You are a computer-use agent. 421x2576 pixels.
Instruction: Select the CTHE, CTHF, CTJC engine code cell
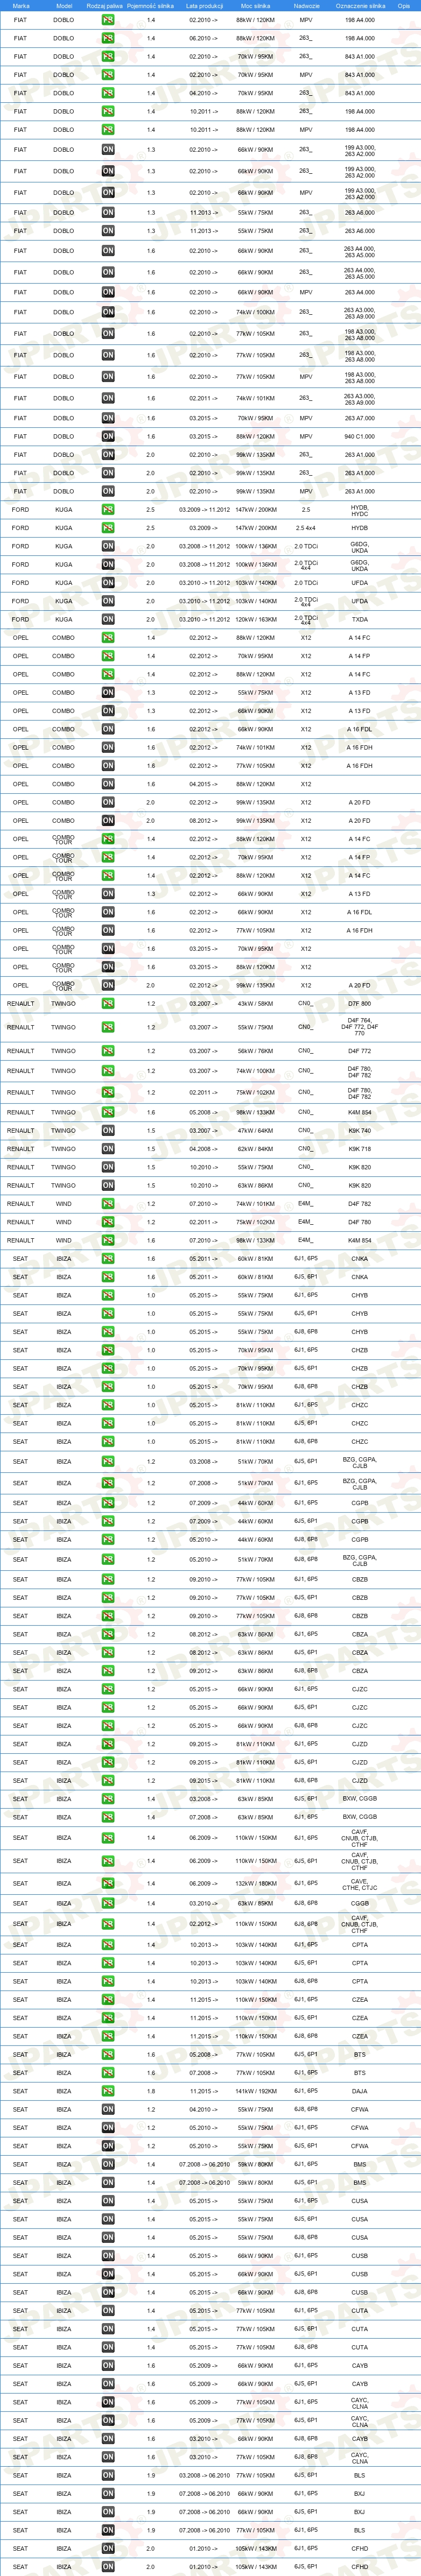point(360,1883)
